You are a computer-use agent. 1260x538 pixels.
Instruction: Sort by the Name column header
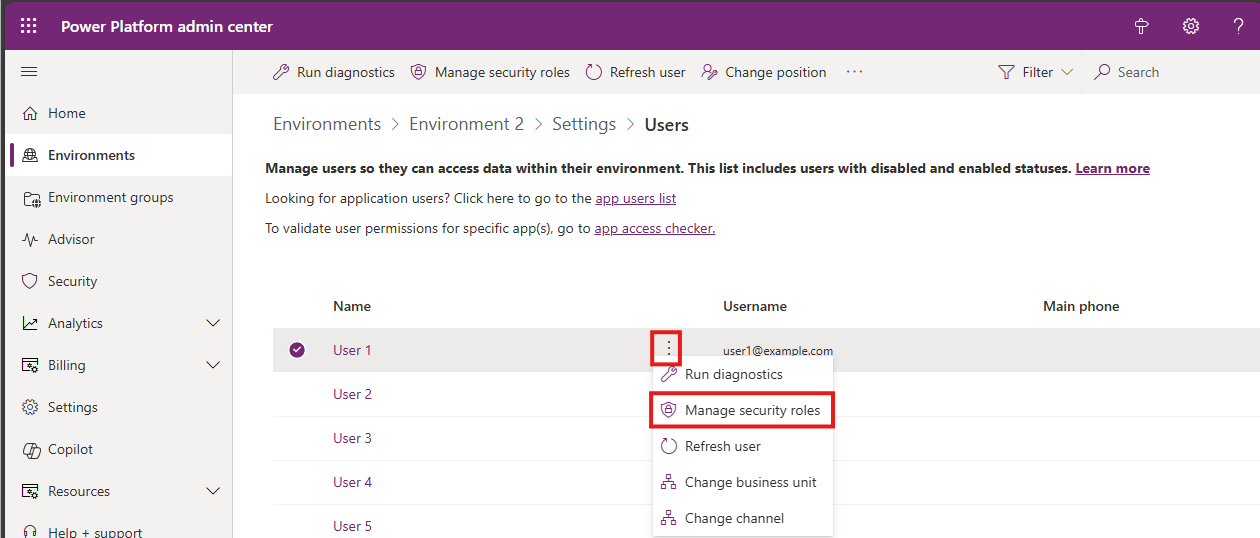coord(352,306)
